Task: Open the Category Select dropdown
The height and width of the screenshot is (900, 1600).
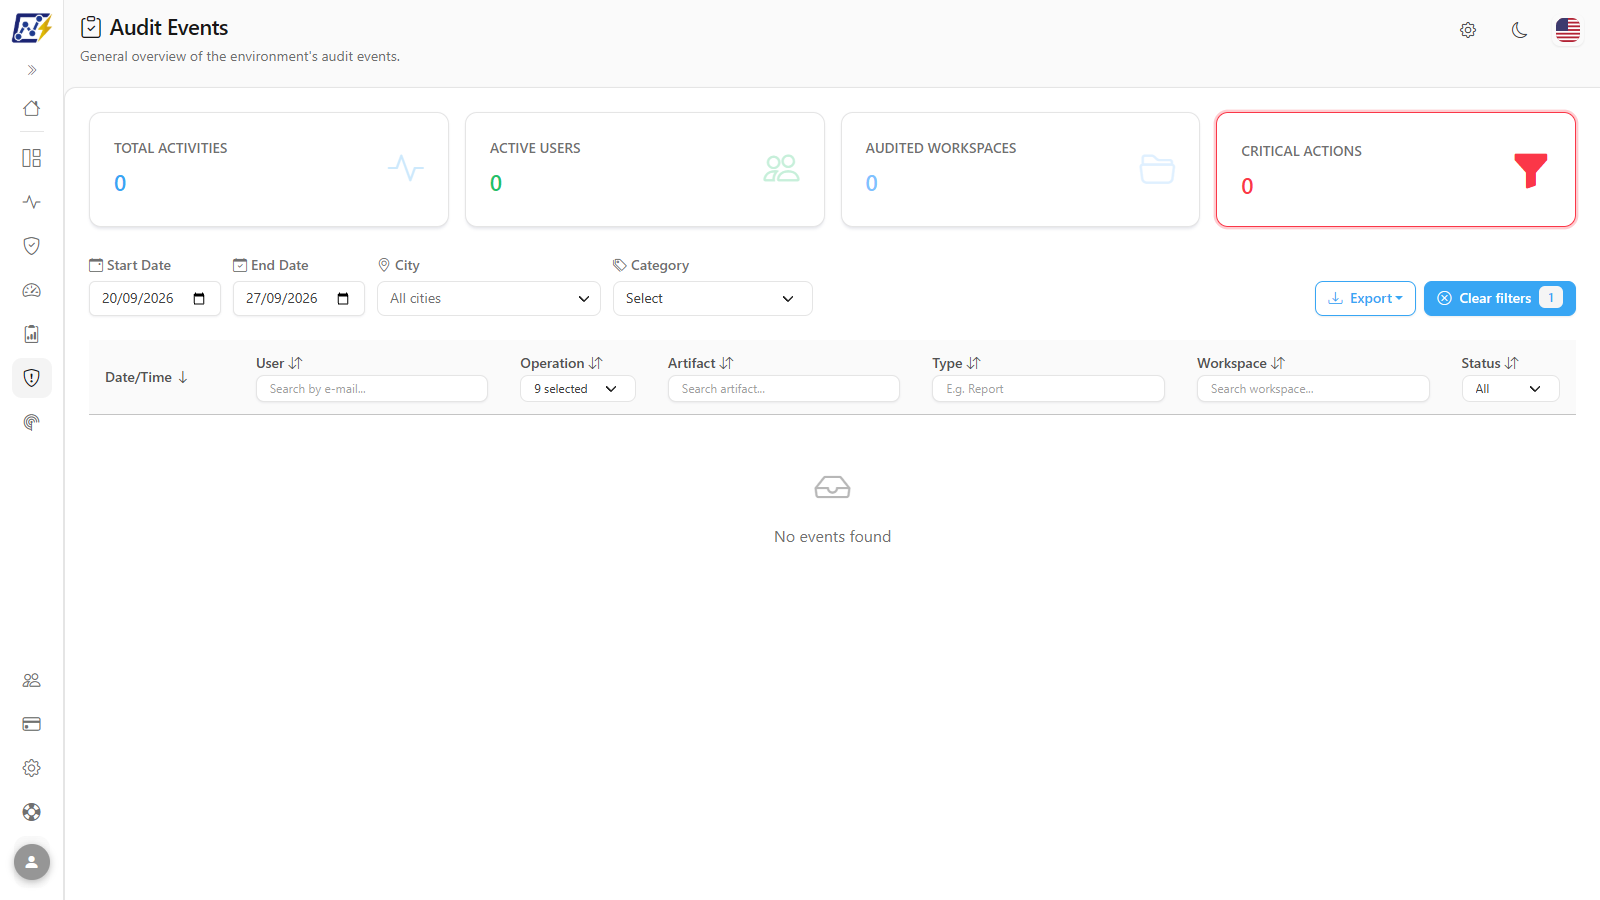Action: pos(713,299)
